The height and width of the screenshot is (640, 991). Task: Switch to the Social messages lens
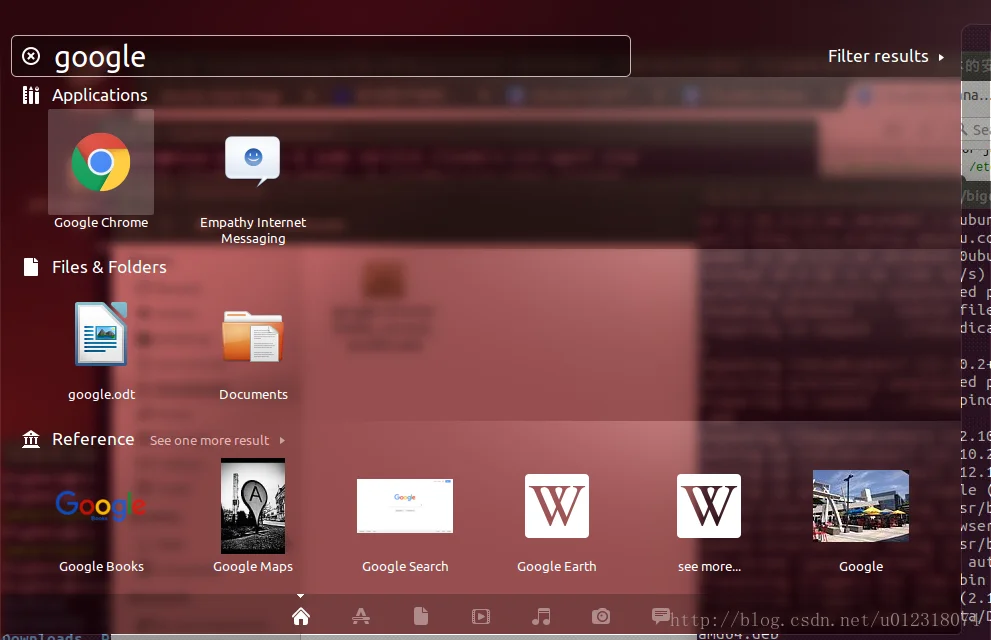[661, 615]
